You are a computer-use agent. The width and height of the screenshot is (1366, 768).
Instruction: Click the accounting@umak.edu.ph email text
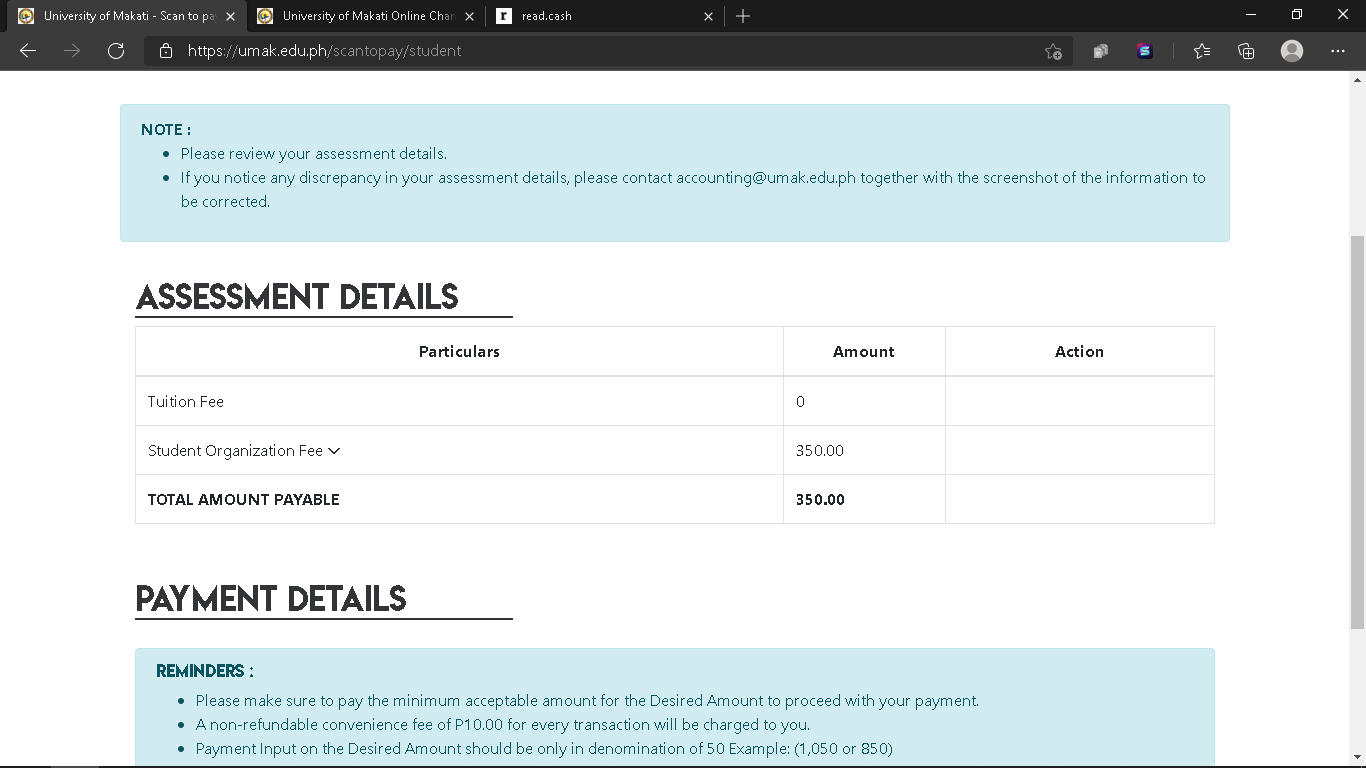click(766, 178)
